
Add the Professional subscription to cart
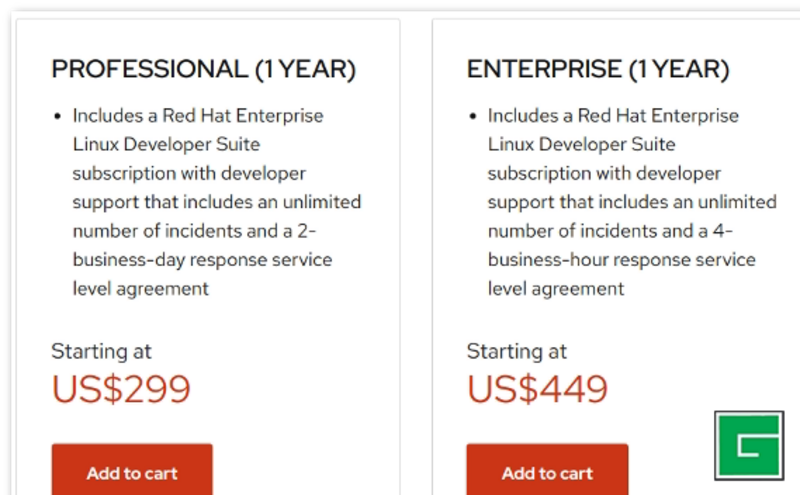click(x=132, y=472)
